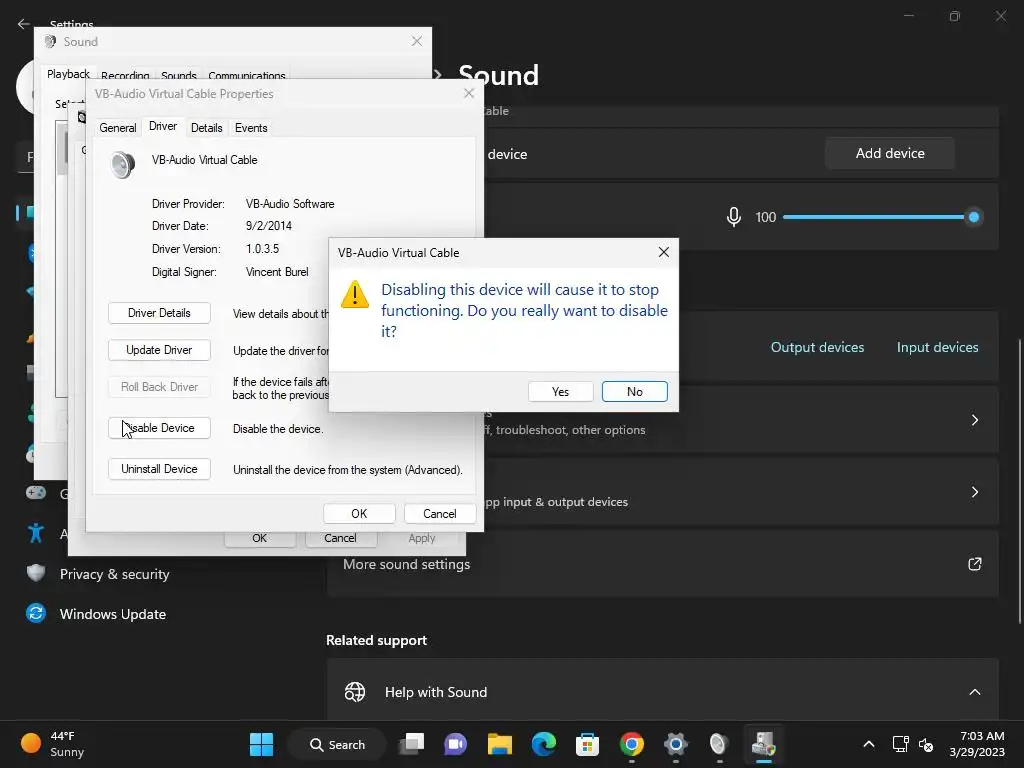The height and width of the screenshot is (768, 1024).
Task: Open Microsoft Store from the taskbar
Action: [x=587, y=744]
